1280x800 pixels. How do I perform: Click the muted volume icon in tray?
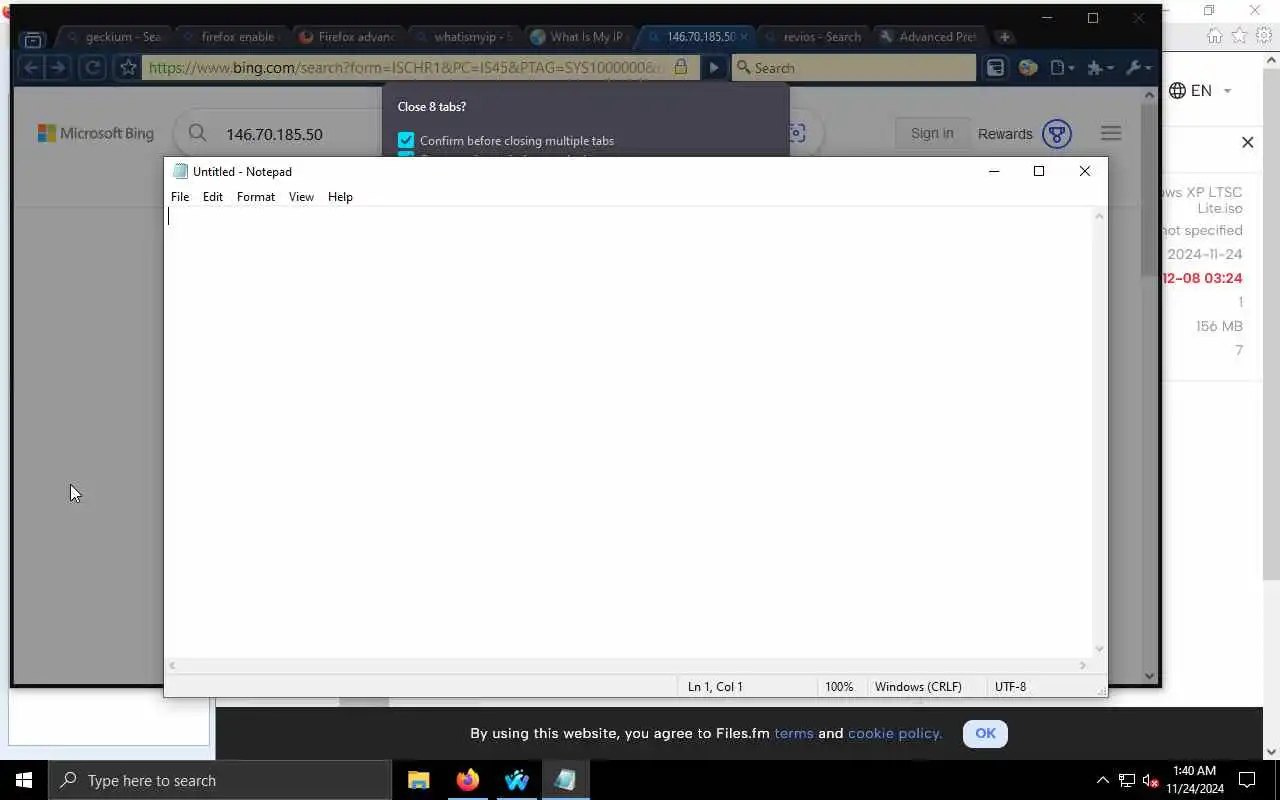(1151, 780)
